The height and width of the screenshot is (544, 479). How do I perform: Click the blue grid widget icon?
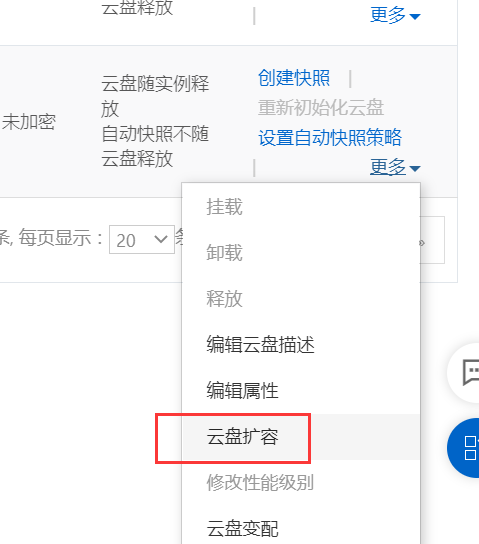pyautogui.click(x=464, y=448)
